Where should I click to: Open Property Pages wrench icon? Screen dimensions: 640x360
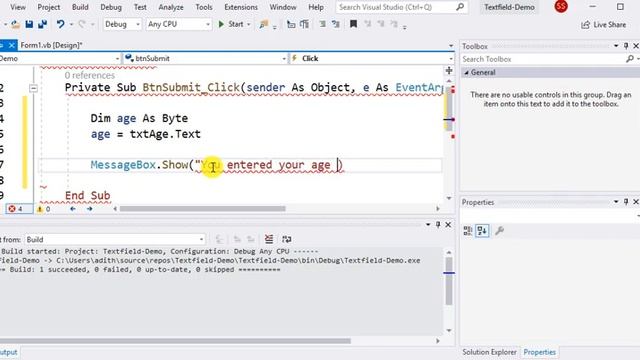point(499,231)
